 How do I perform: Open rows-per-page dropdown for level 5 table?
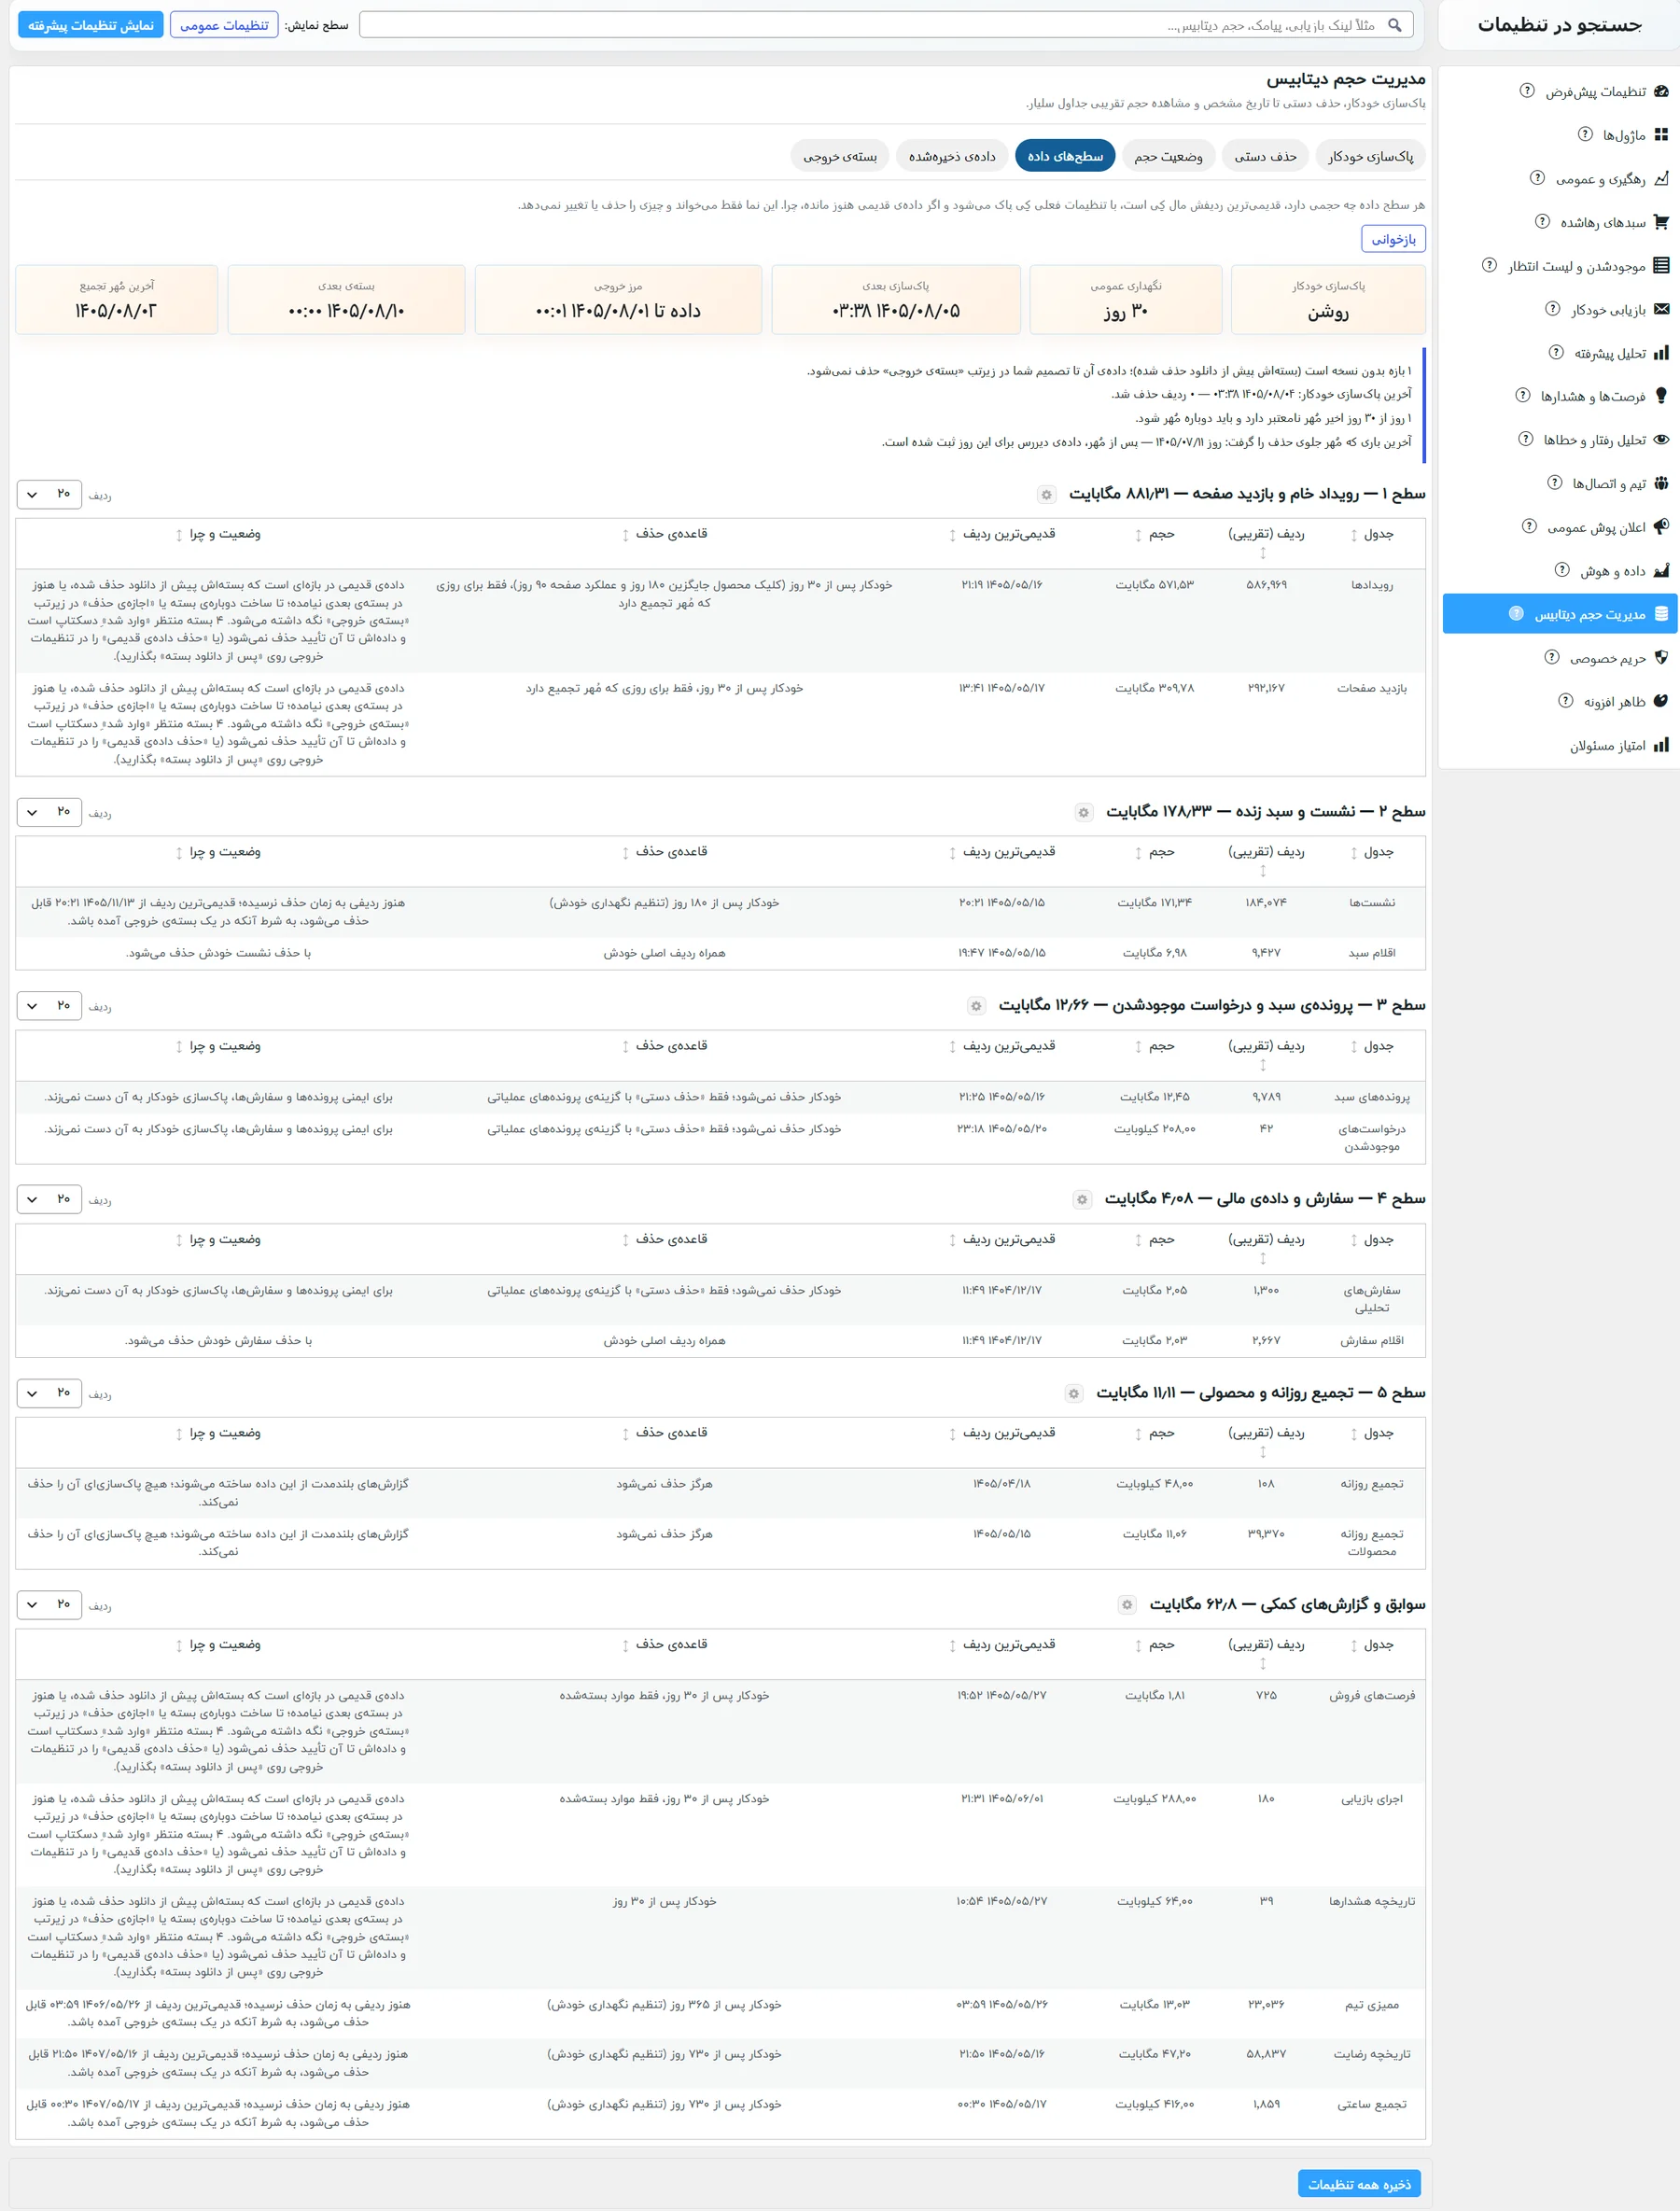click(49, 1393)
